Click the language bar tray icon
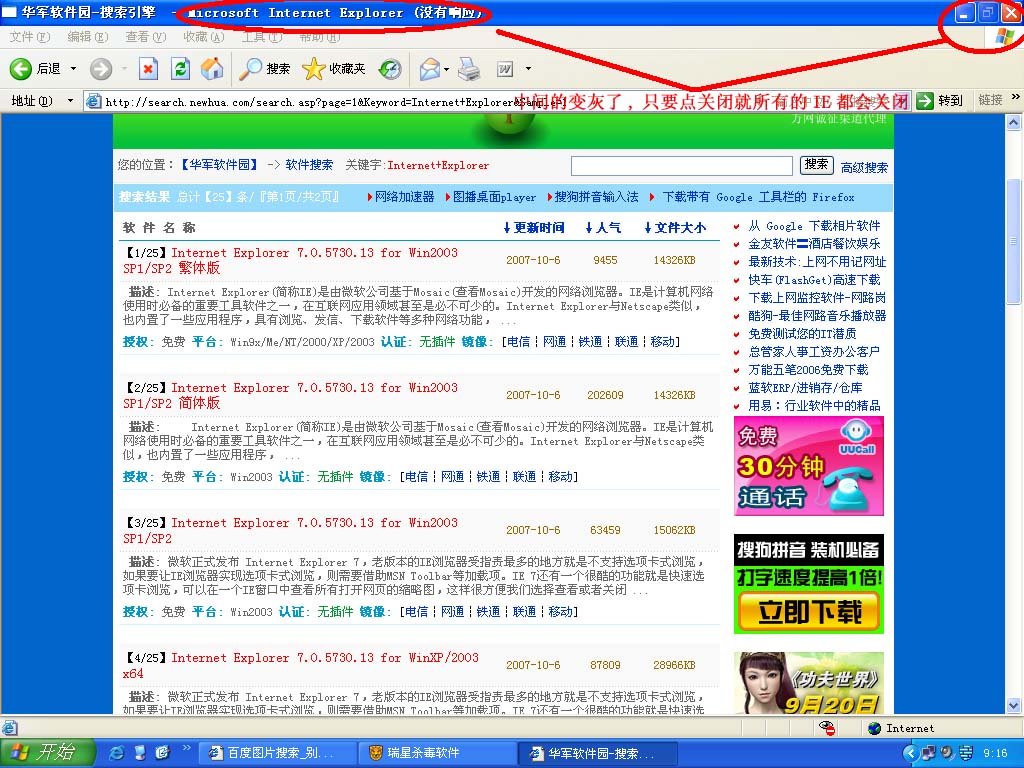 [x=965, y=753]
